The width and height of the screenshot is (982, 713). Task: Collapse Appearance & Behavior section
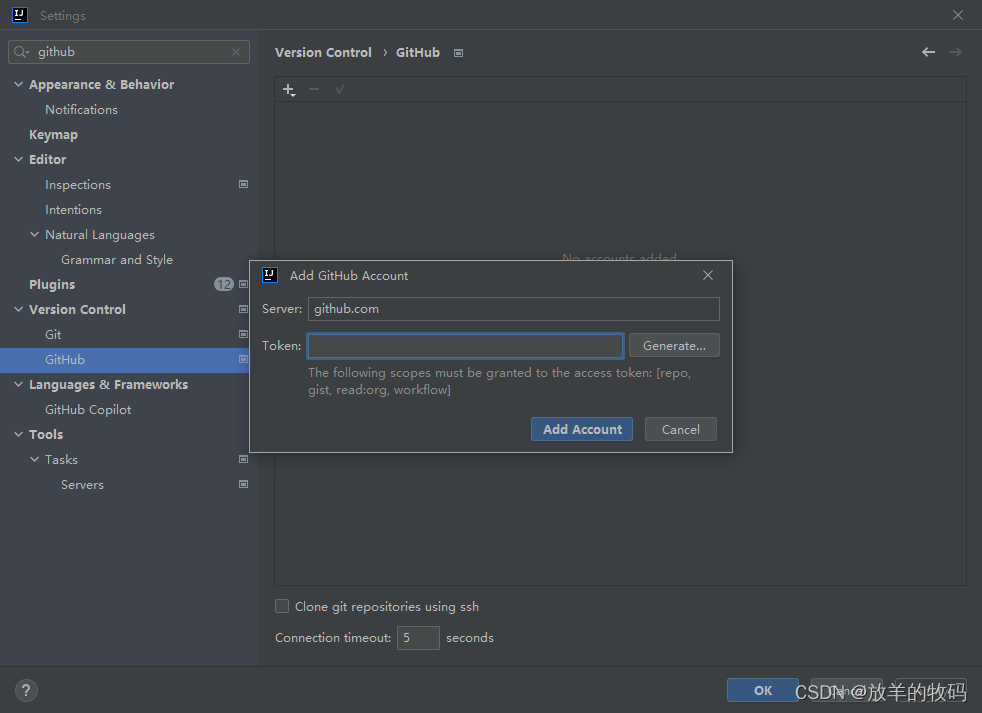(18, 84)
